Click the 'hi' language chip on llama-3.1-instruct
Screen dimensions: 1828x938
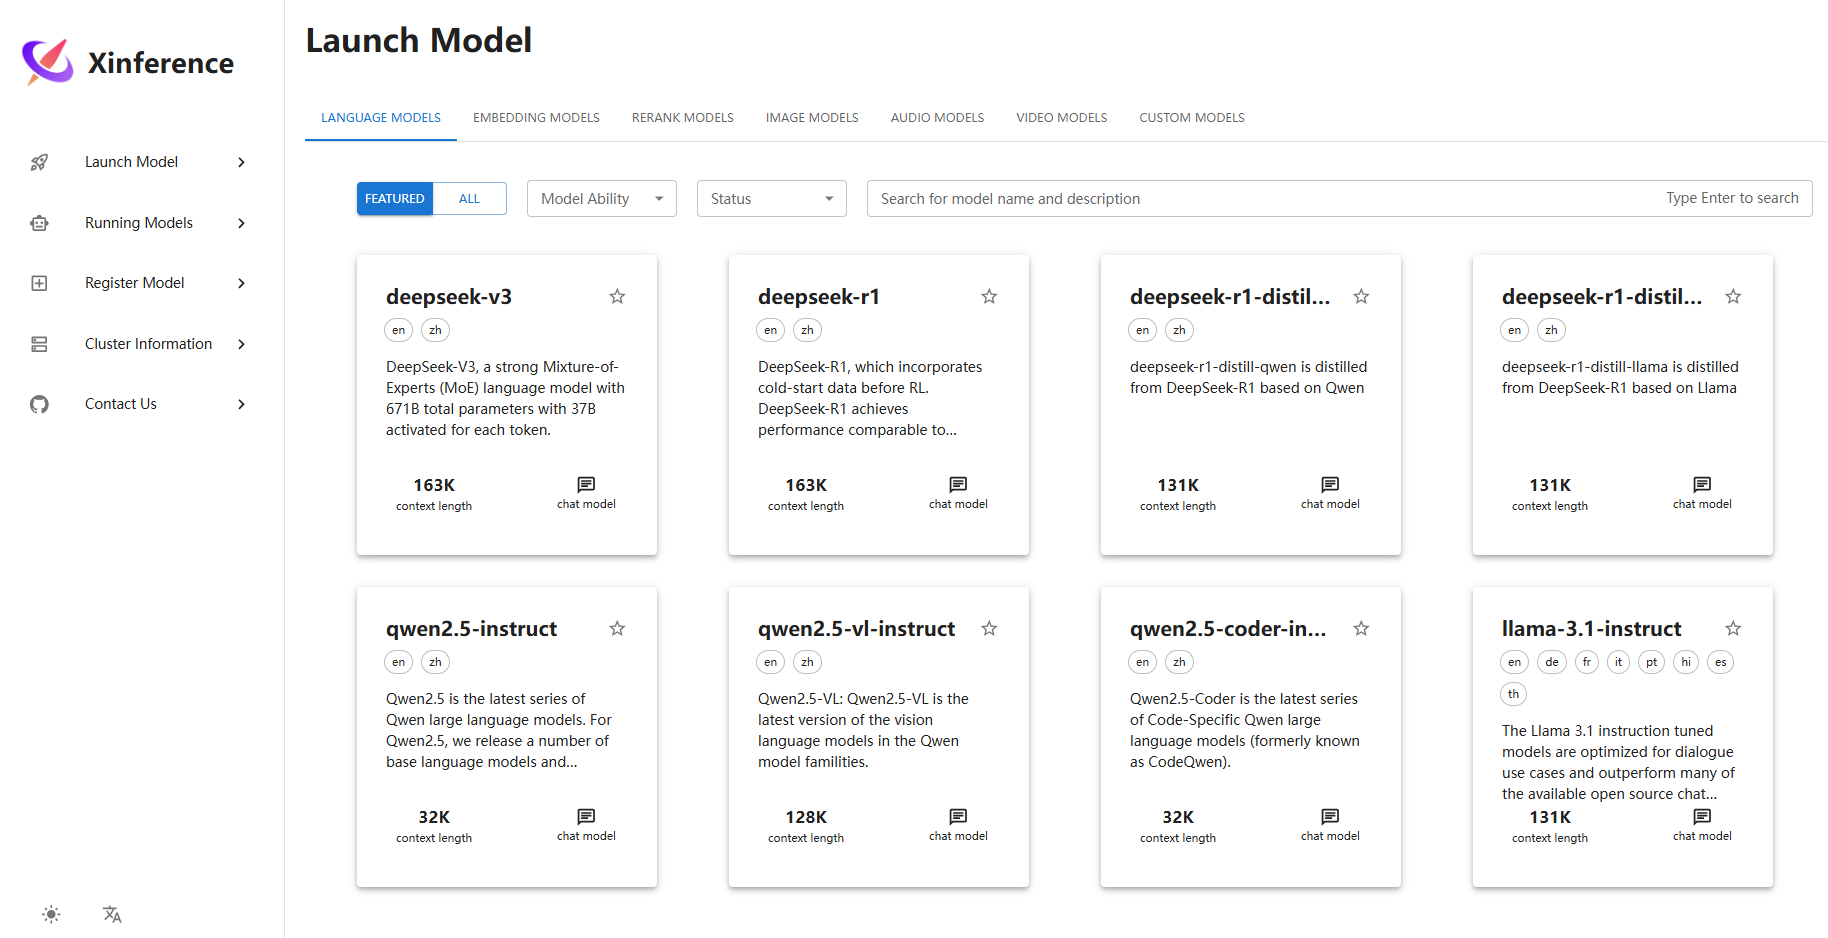[x=1686, y=662]
